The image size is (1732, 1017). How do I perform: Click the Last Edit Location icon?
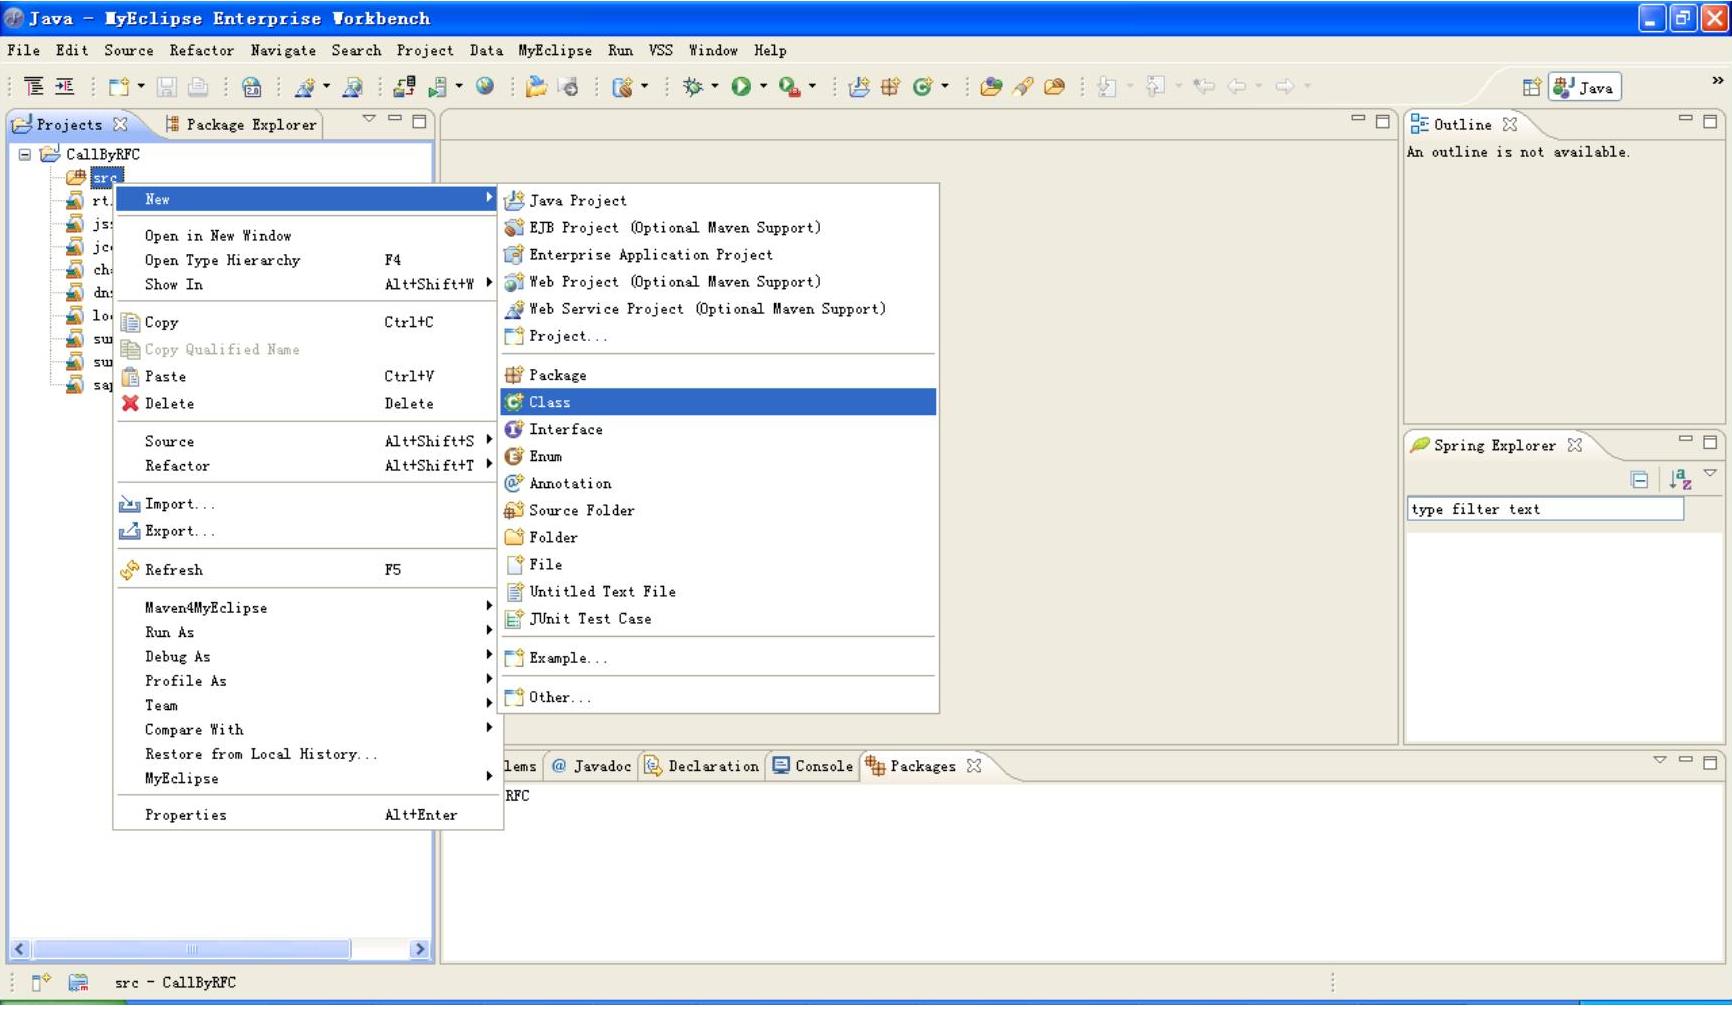click(1204, 87)
